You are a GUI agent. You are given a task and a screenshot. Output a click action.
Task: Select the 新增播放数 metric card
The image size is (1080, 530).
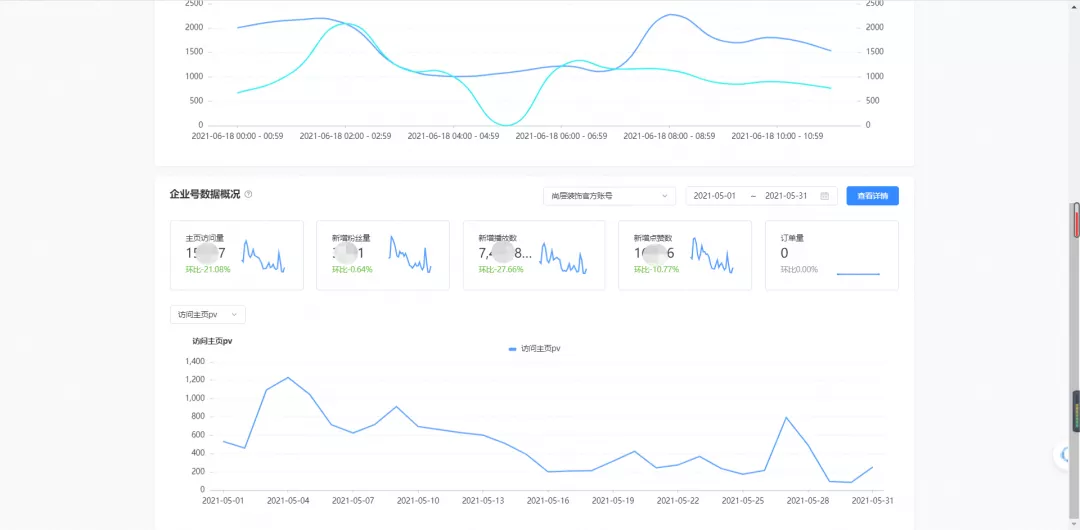(533, 255)
